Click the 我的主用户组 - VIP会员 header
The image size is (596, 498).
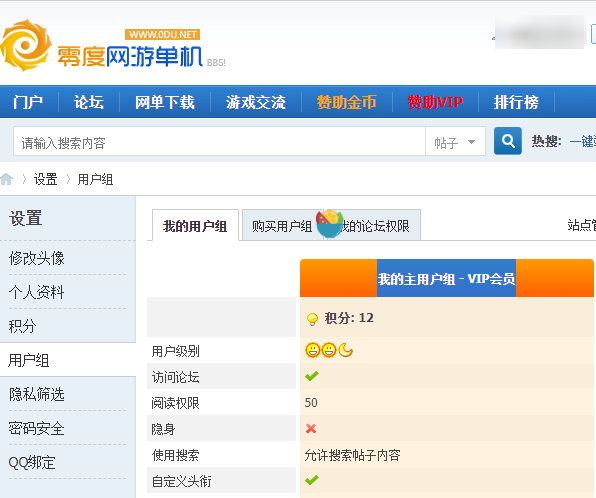[446, 278]
